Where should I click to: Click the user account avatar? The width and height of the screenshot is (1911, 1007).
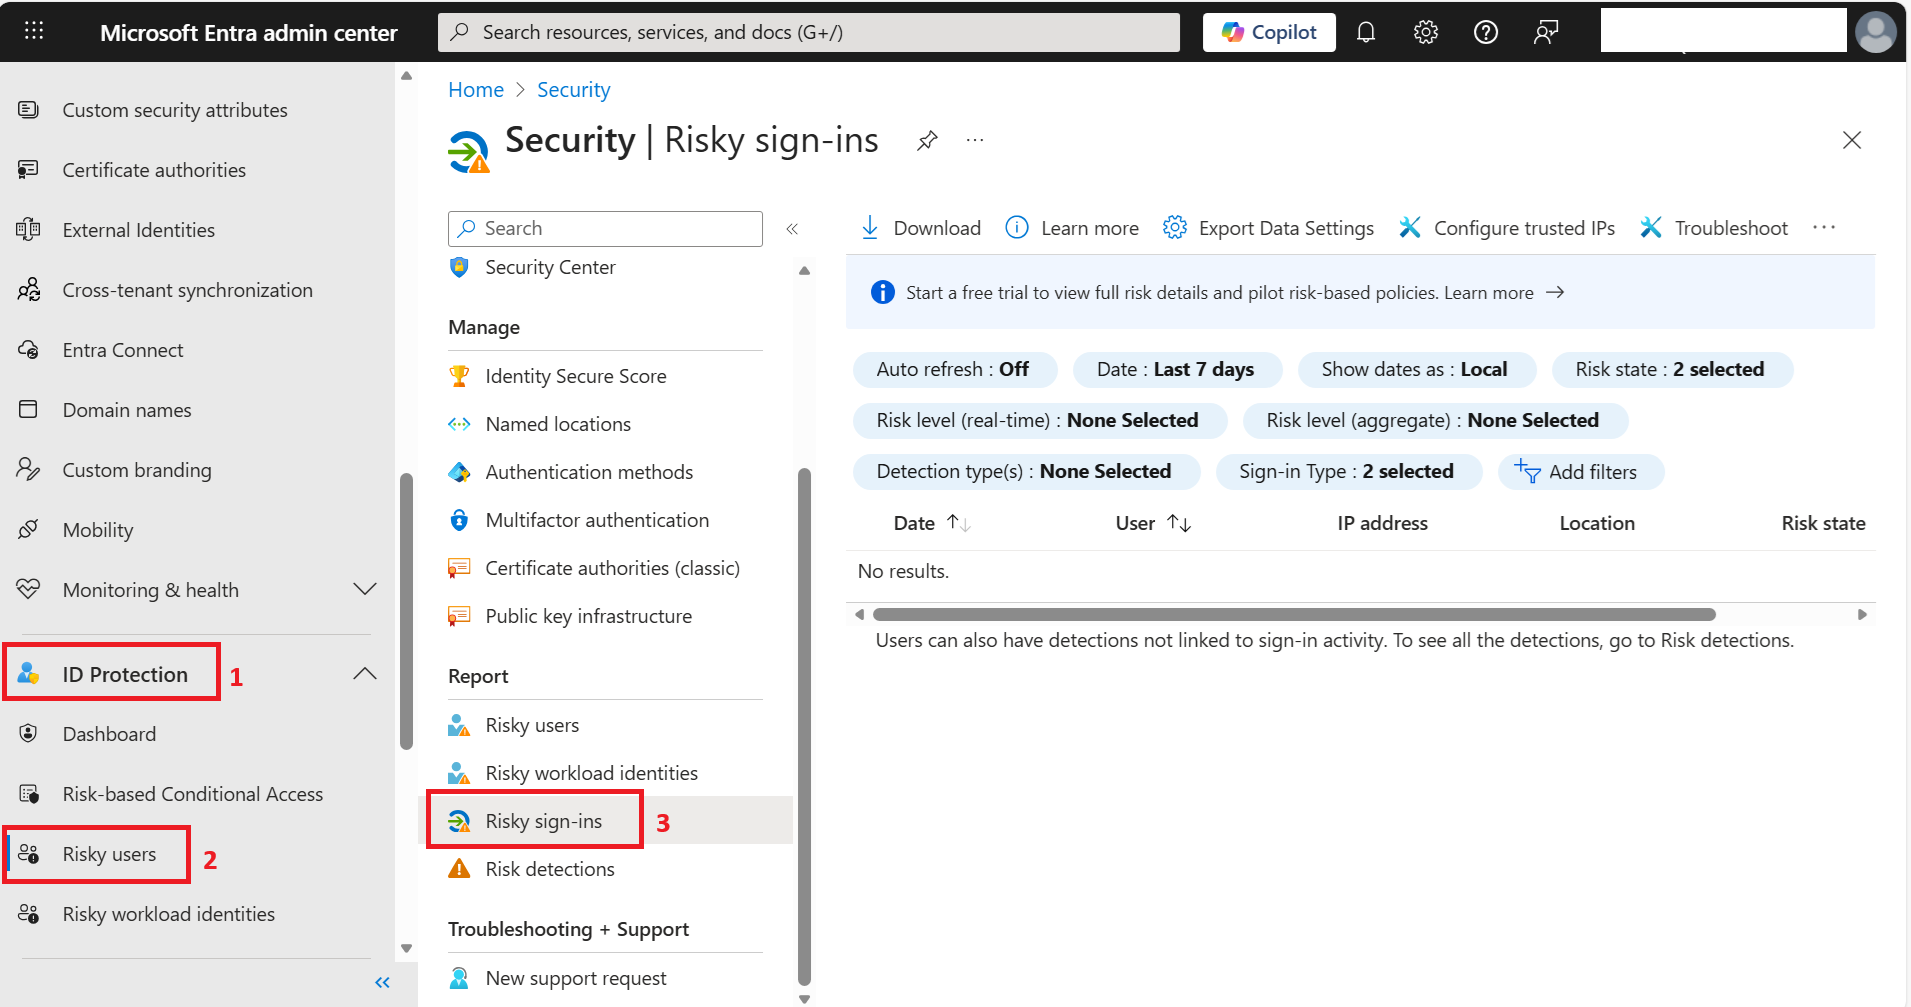1876,31
